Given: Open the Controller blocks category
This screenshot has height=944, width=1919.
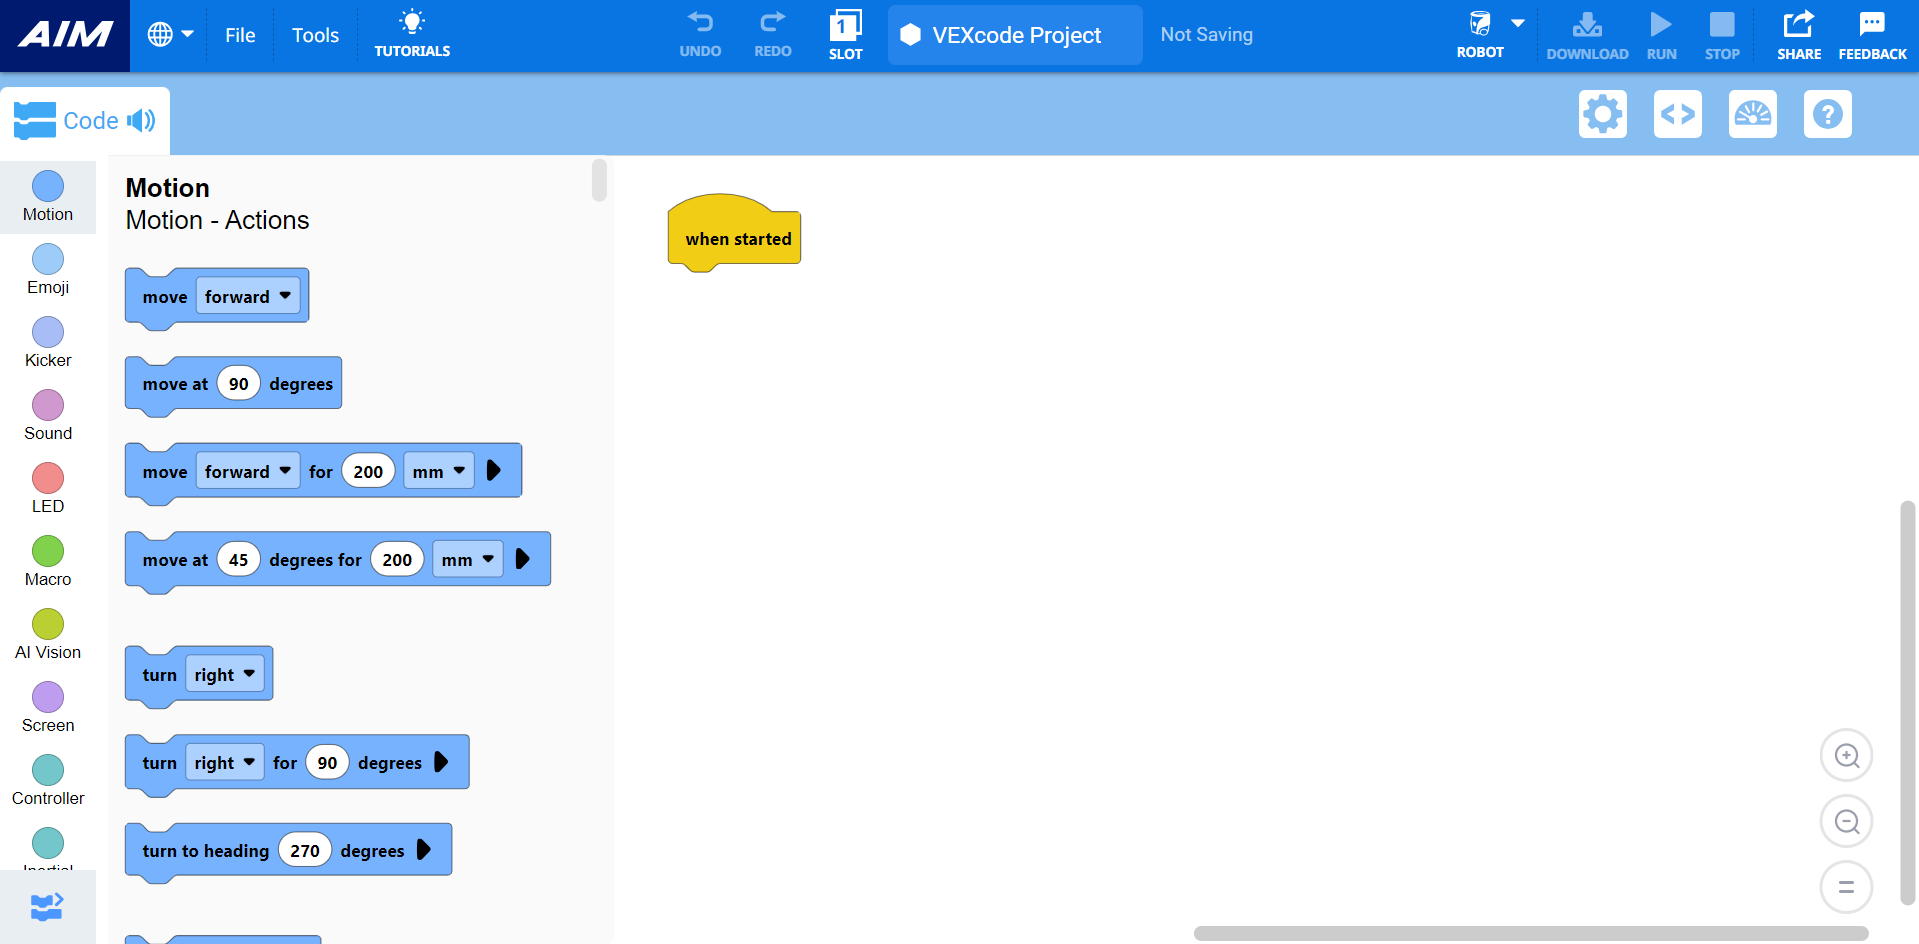Looking at the screenshot, I should click(x=47, y=778).
